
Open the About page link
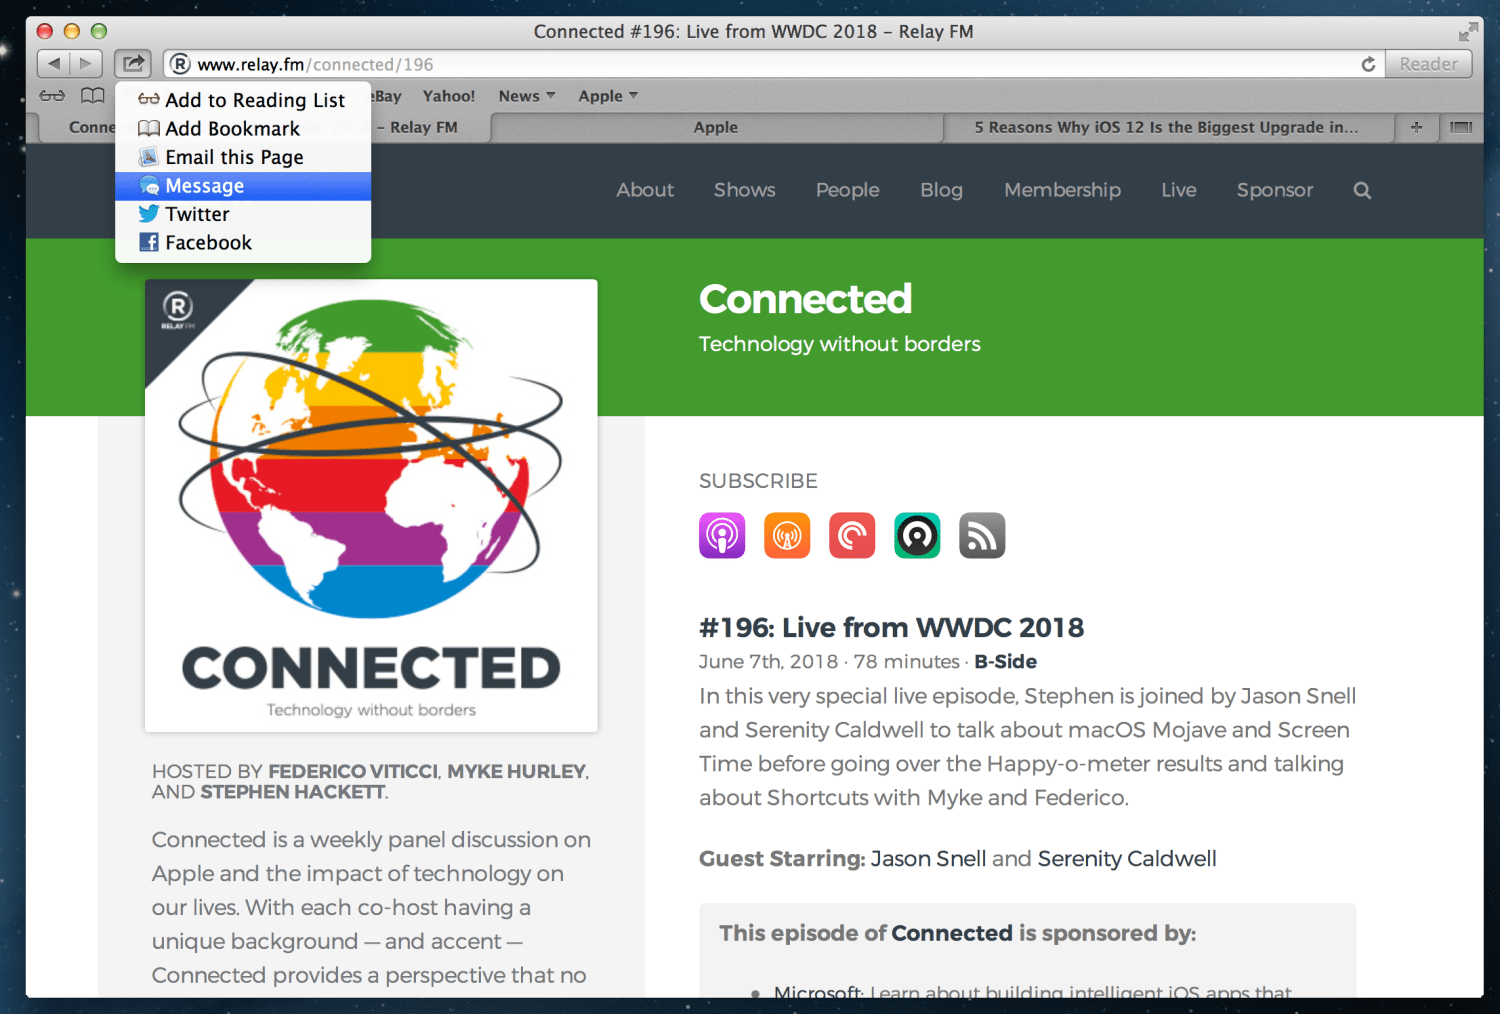point(645,190)
